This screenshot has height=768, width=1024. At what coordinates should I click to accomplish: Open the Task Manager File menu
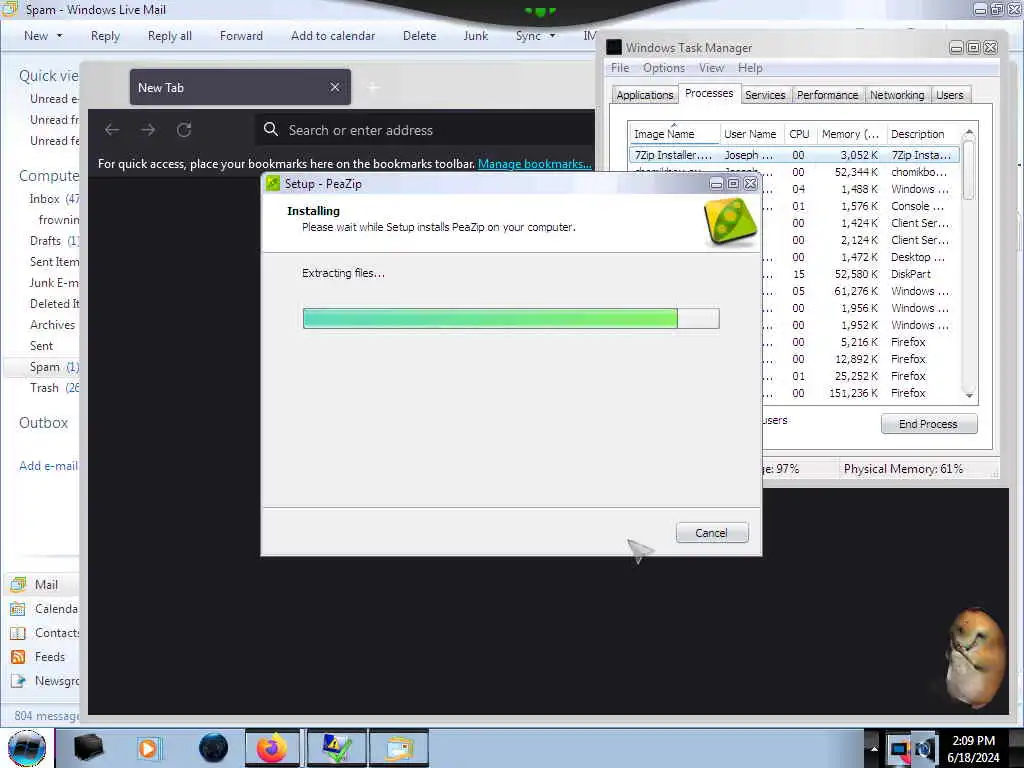(x=620, y=68)
